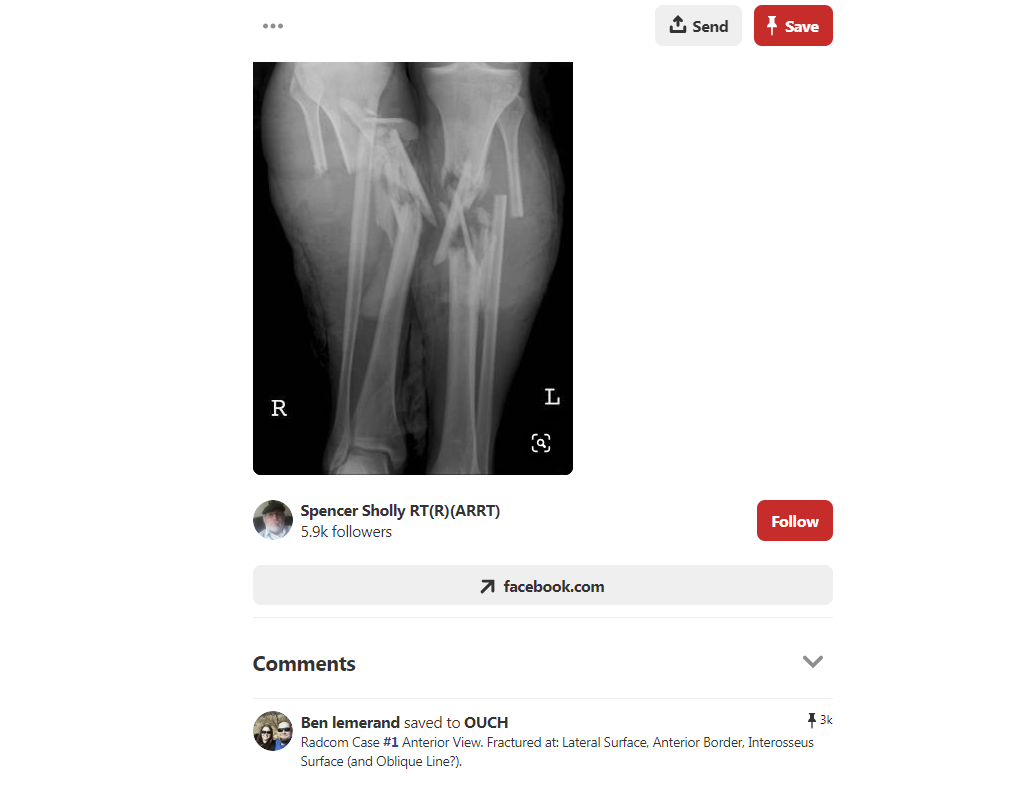Screen dimensions: 1035x811
Task: Save this pin with the Save button
Action: pos(793,26)
